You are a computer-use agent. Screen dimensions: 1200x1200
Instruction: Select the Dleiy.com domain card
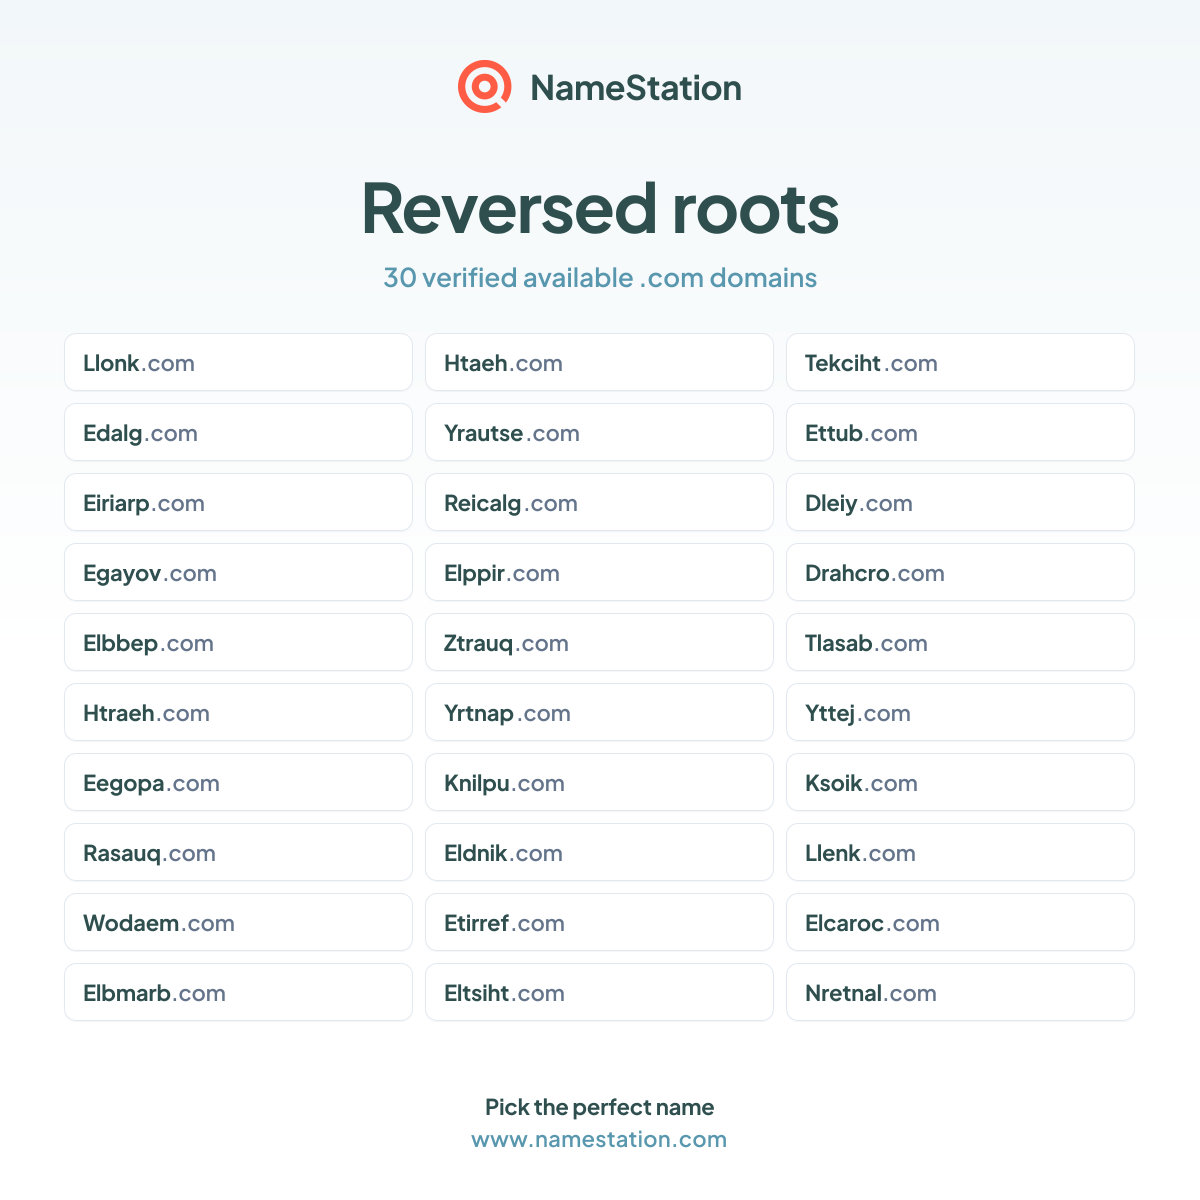tap(960, 502)
